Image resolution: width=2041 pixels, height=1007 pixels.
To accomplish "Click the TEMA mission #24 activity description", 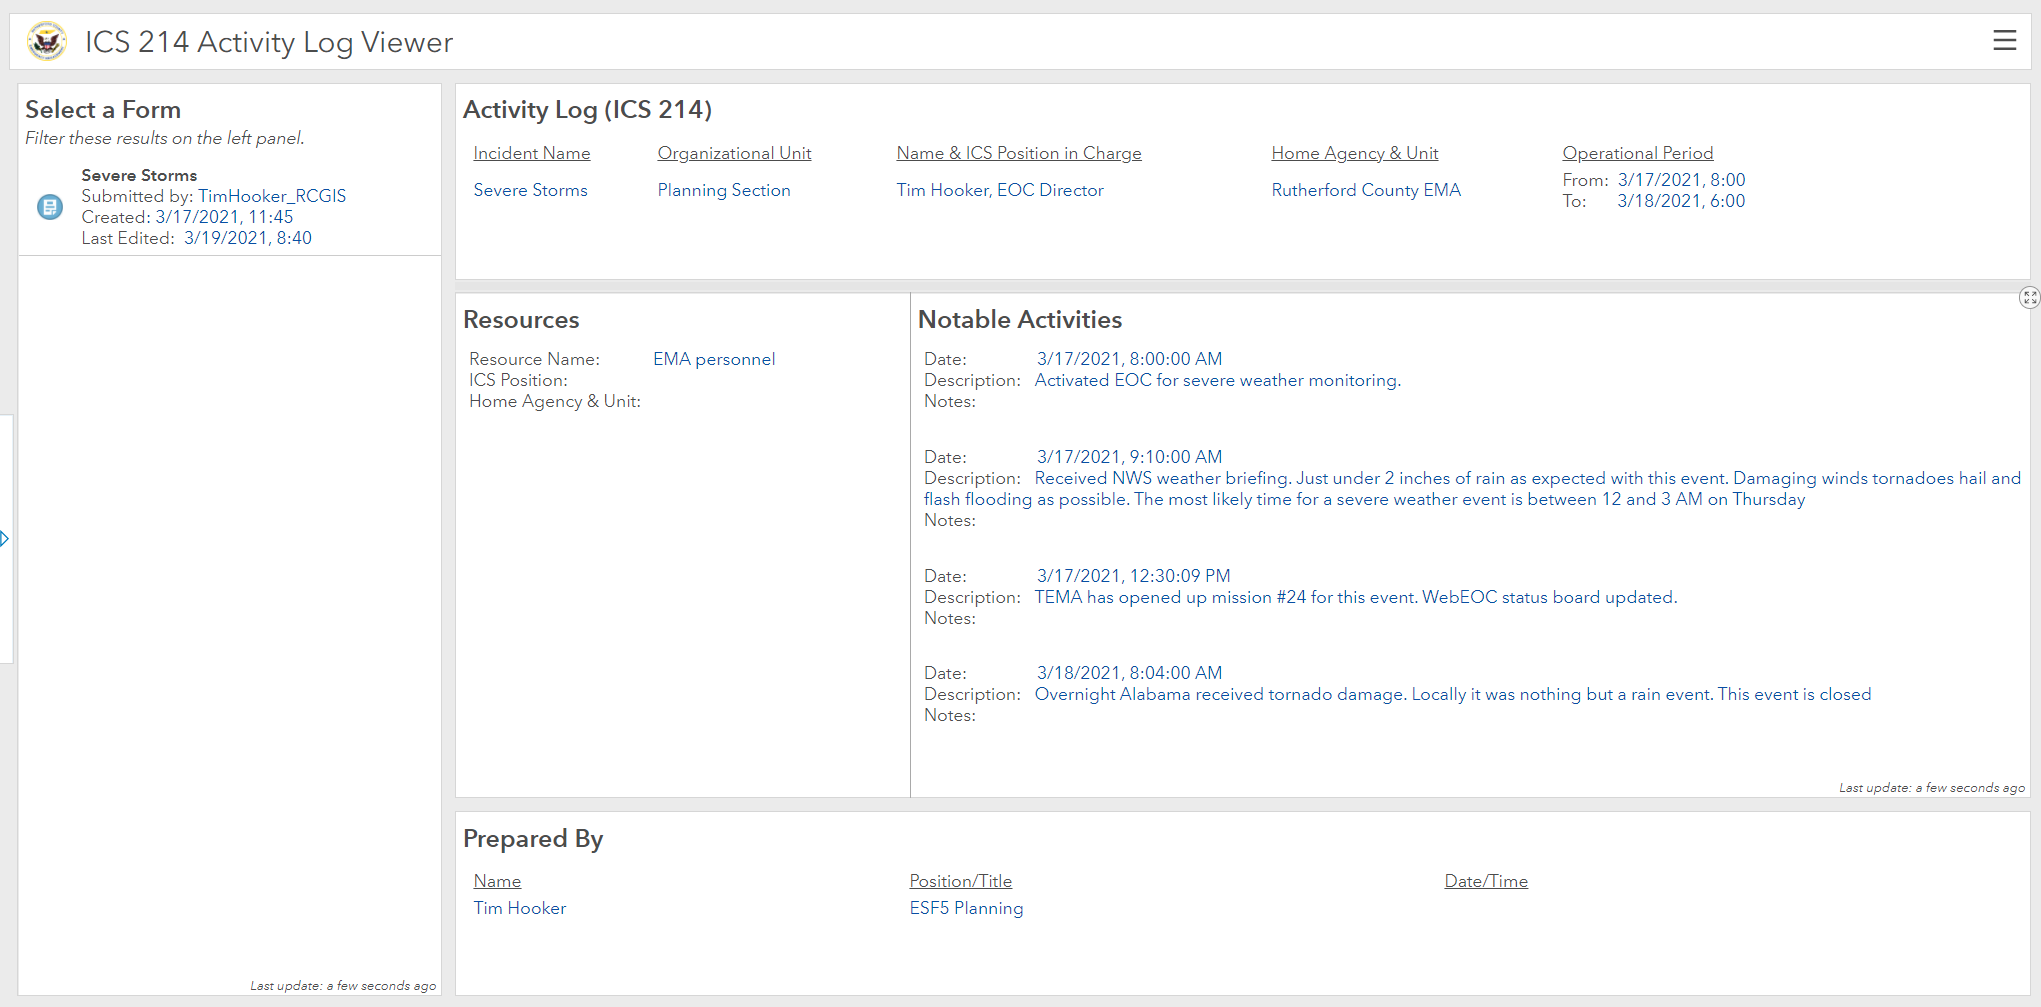I will tap(1355, 597).
